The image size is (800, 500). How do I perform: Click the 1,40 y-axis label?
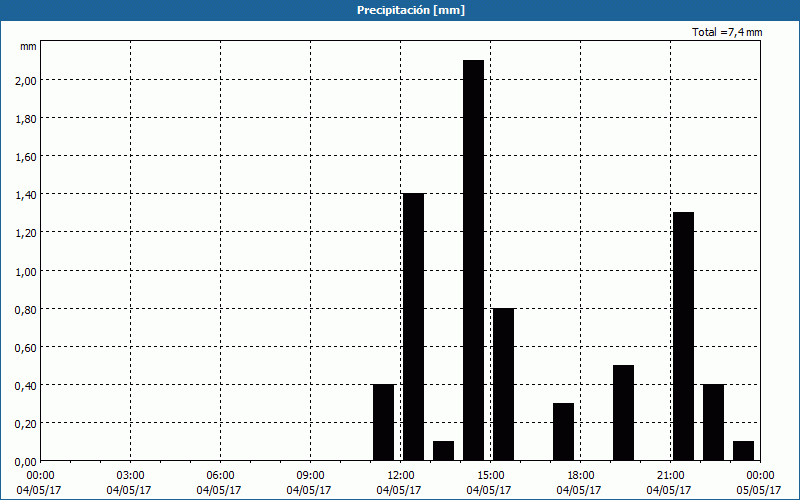pyautogui.click(x=26, y=194)
